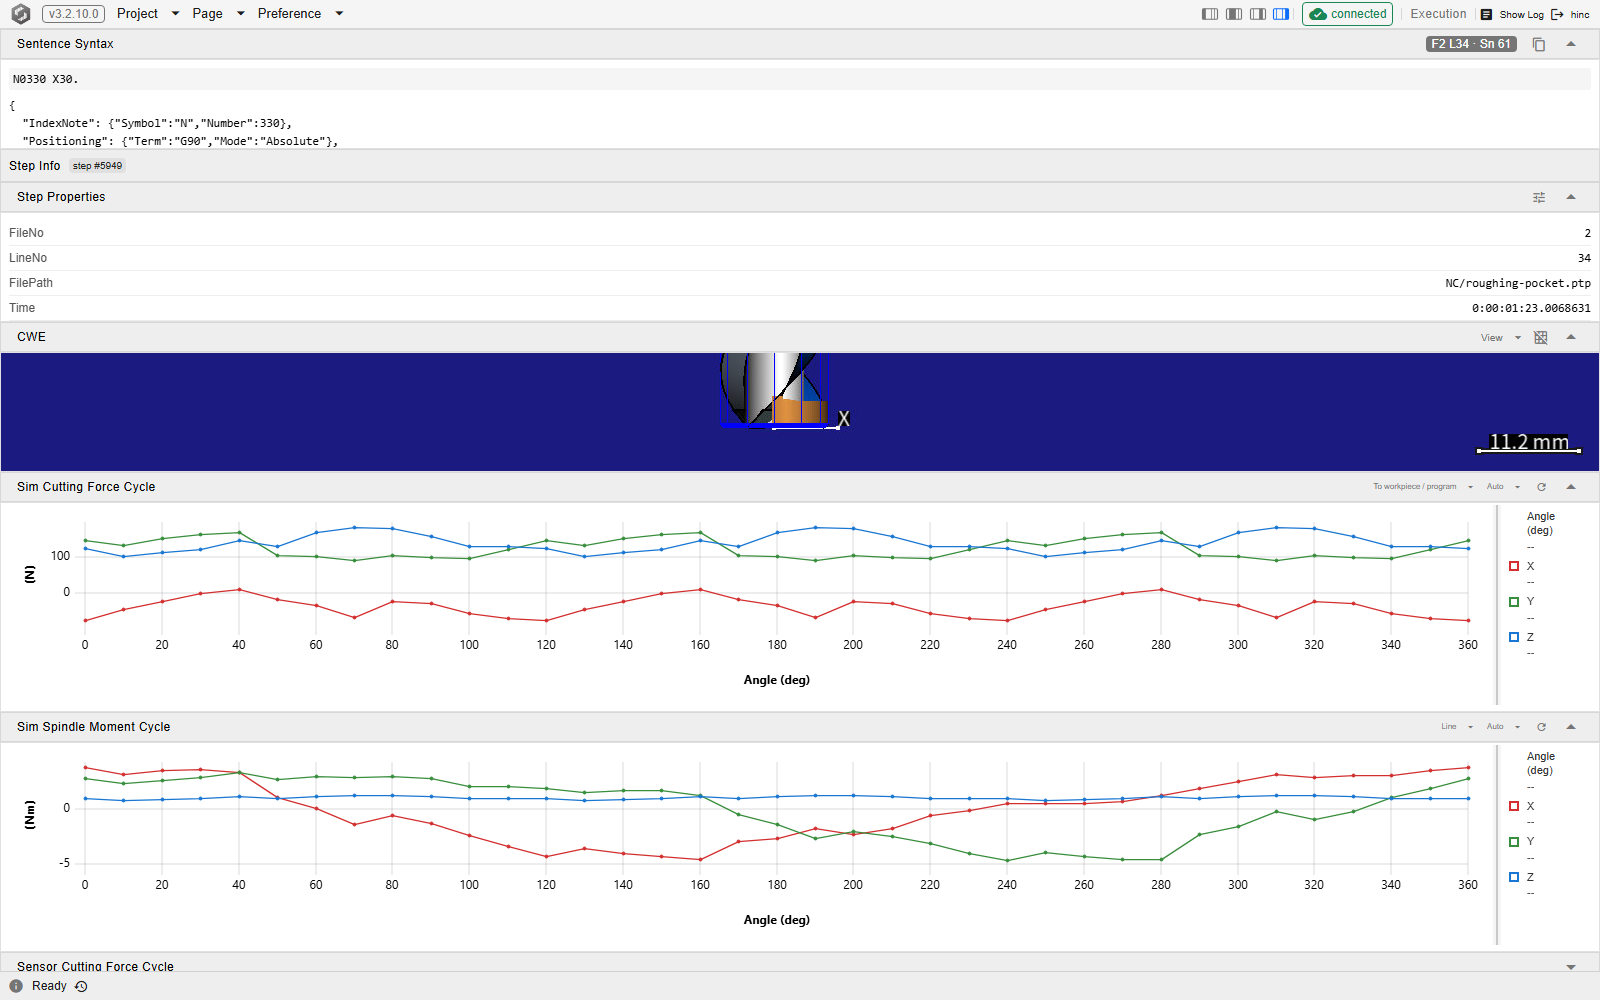The image size is (1600, 1000).
Task: Collapse the Step Properties panel
Action: [1571, 197]
